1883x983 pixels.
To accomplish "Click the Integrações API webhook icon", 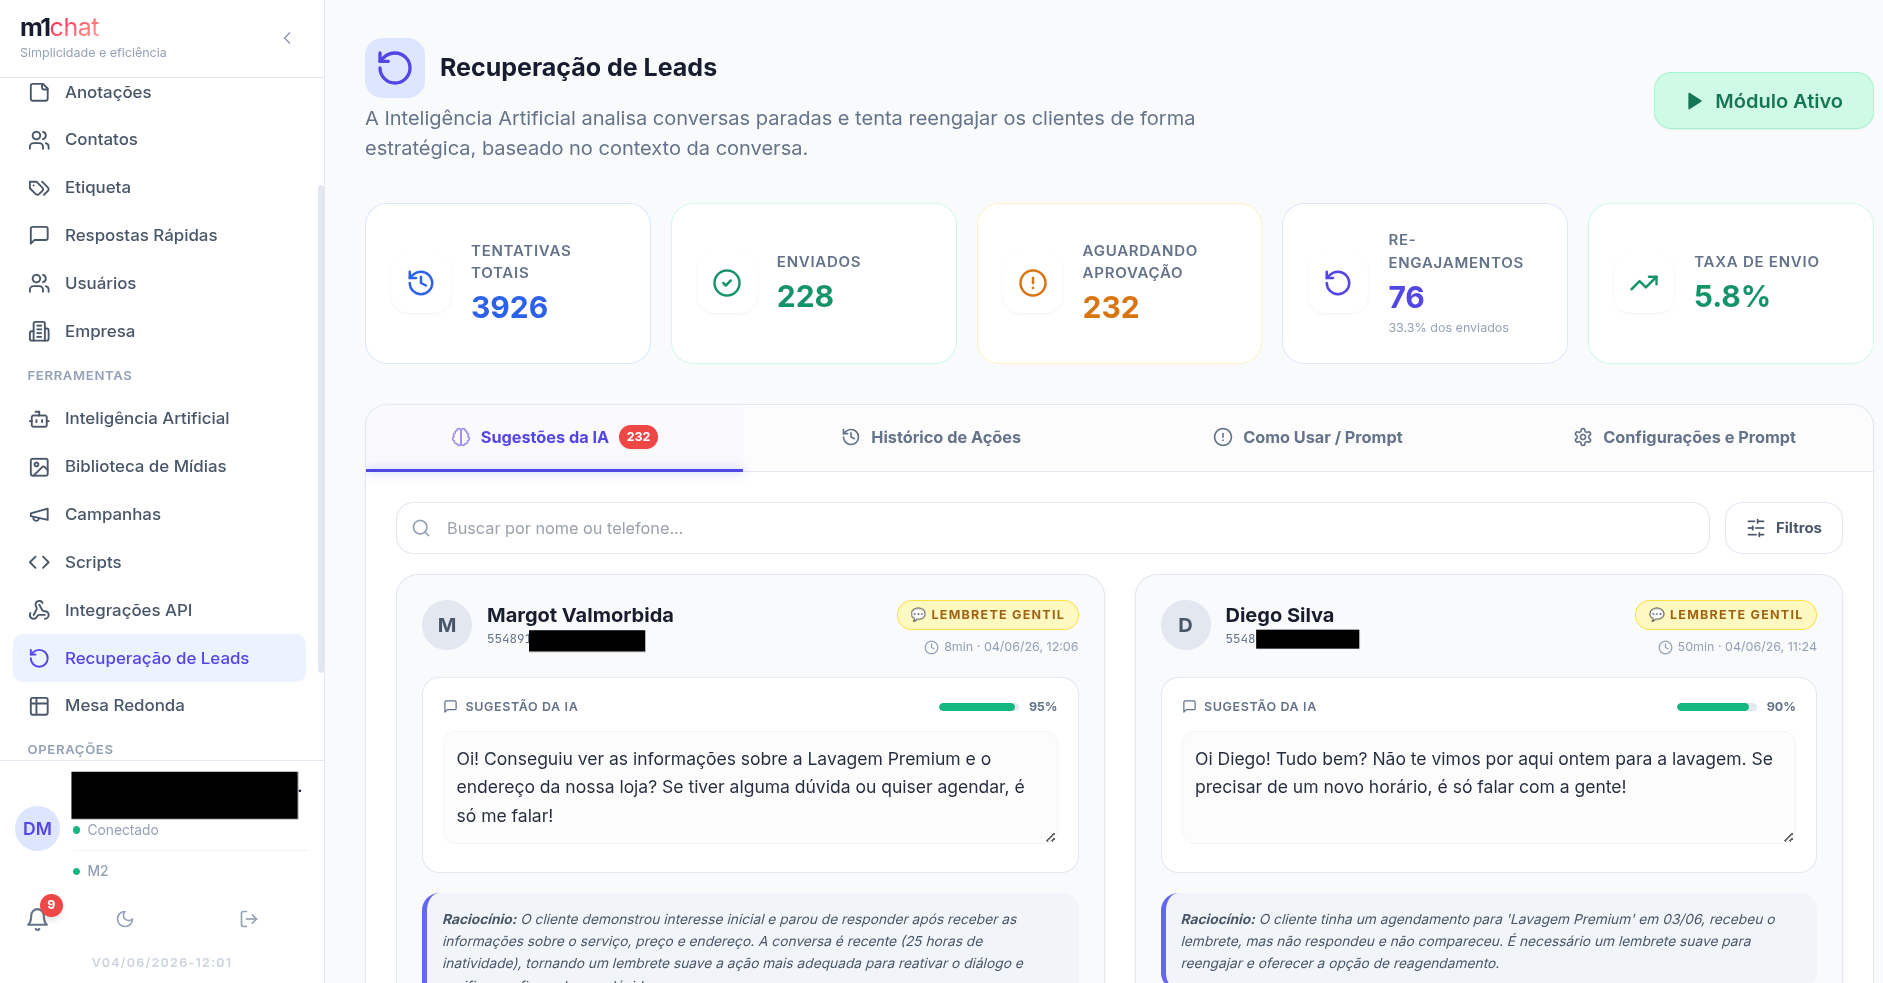I will pyautogui.click(x=39, y=610).
